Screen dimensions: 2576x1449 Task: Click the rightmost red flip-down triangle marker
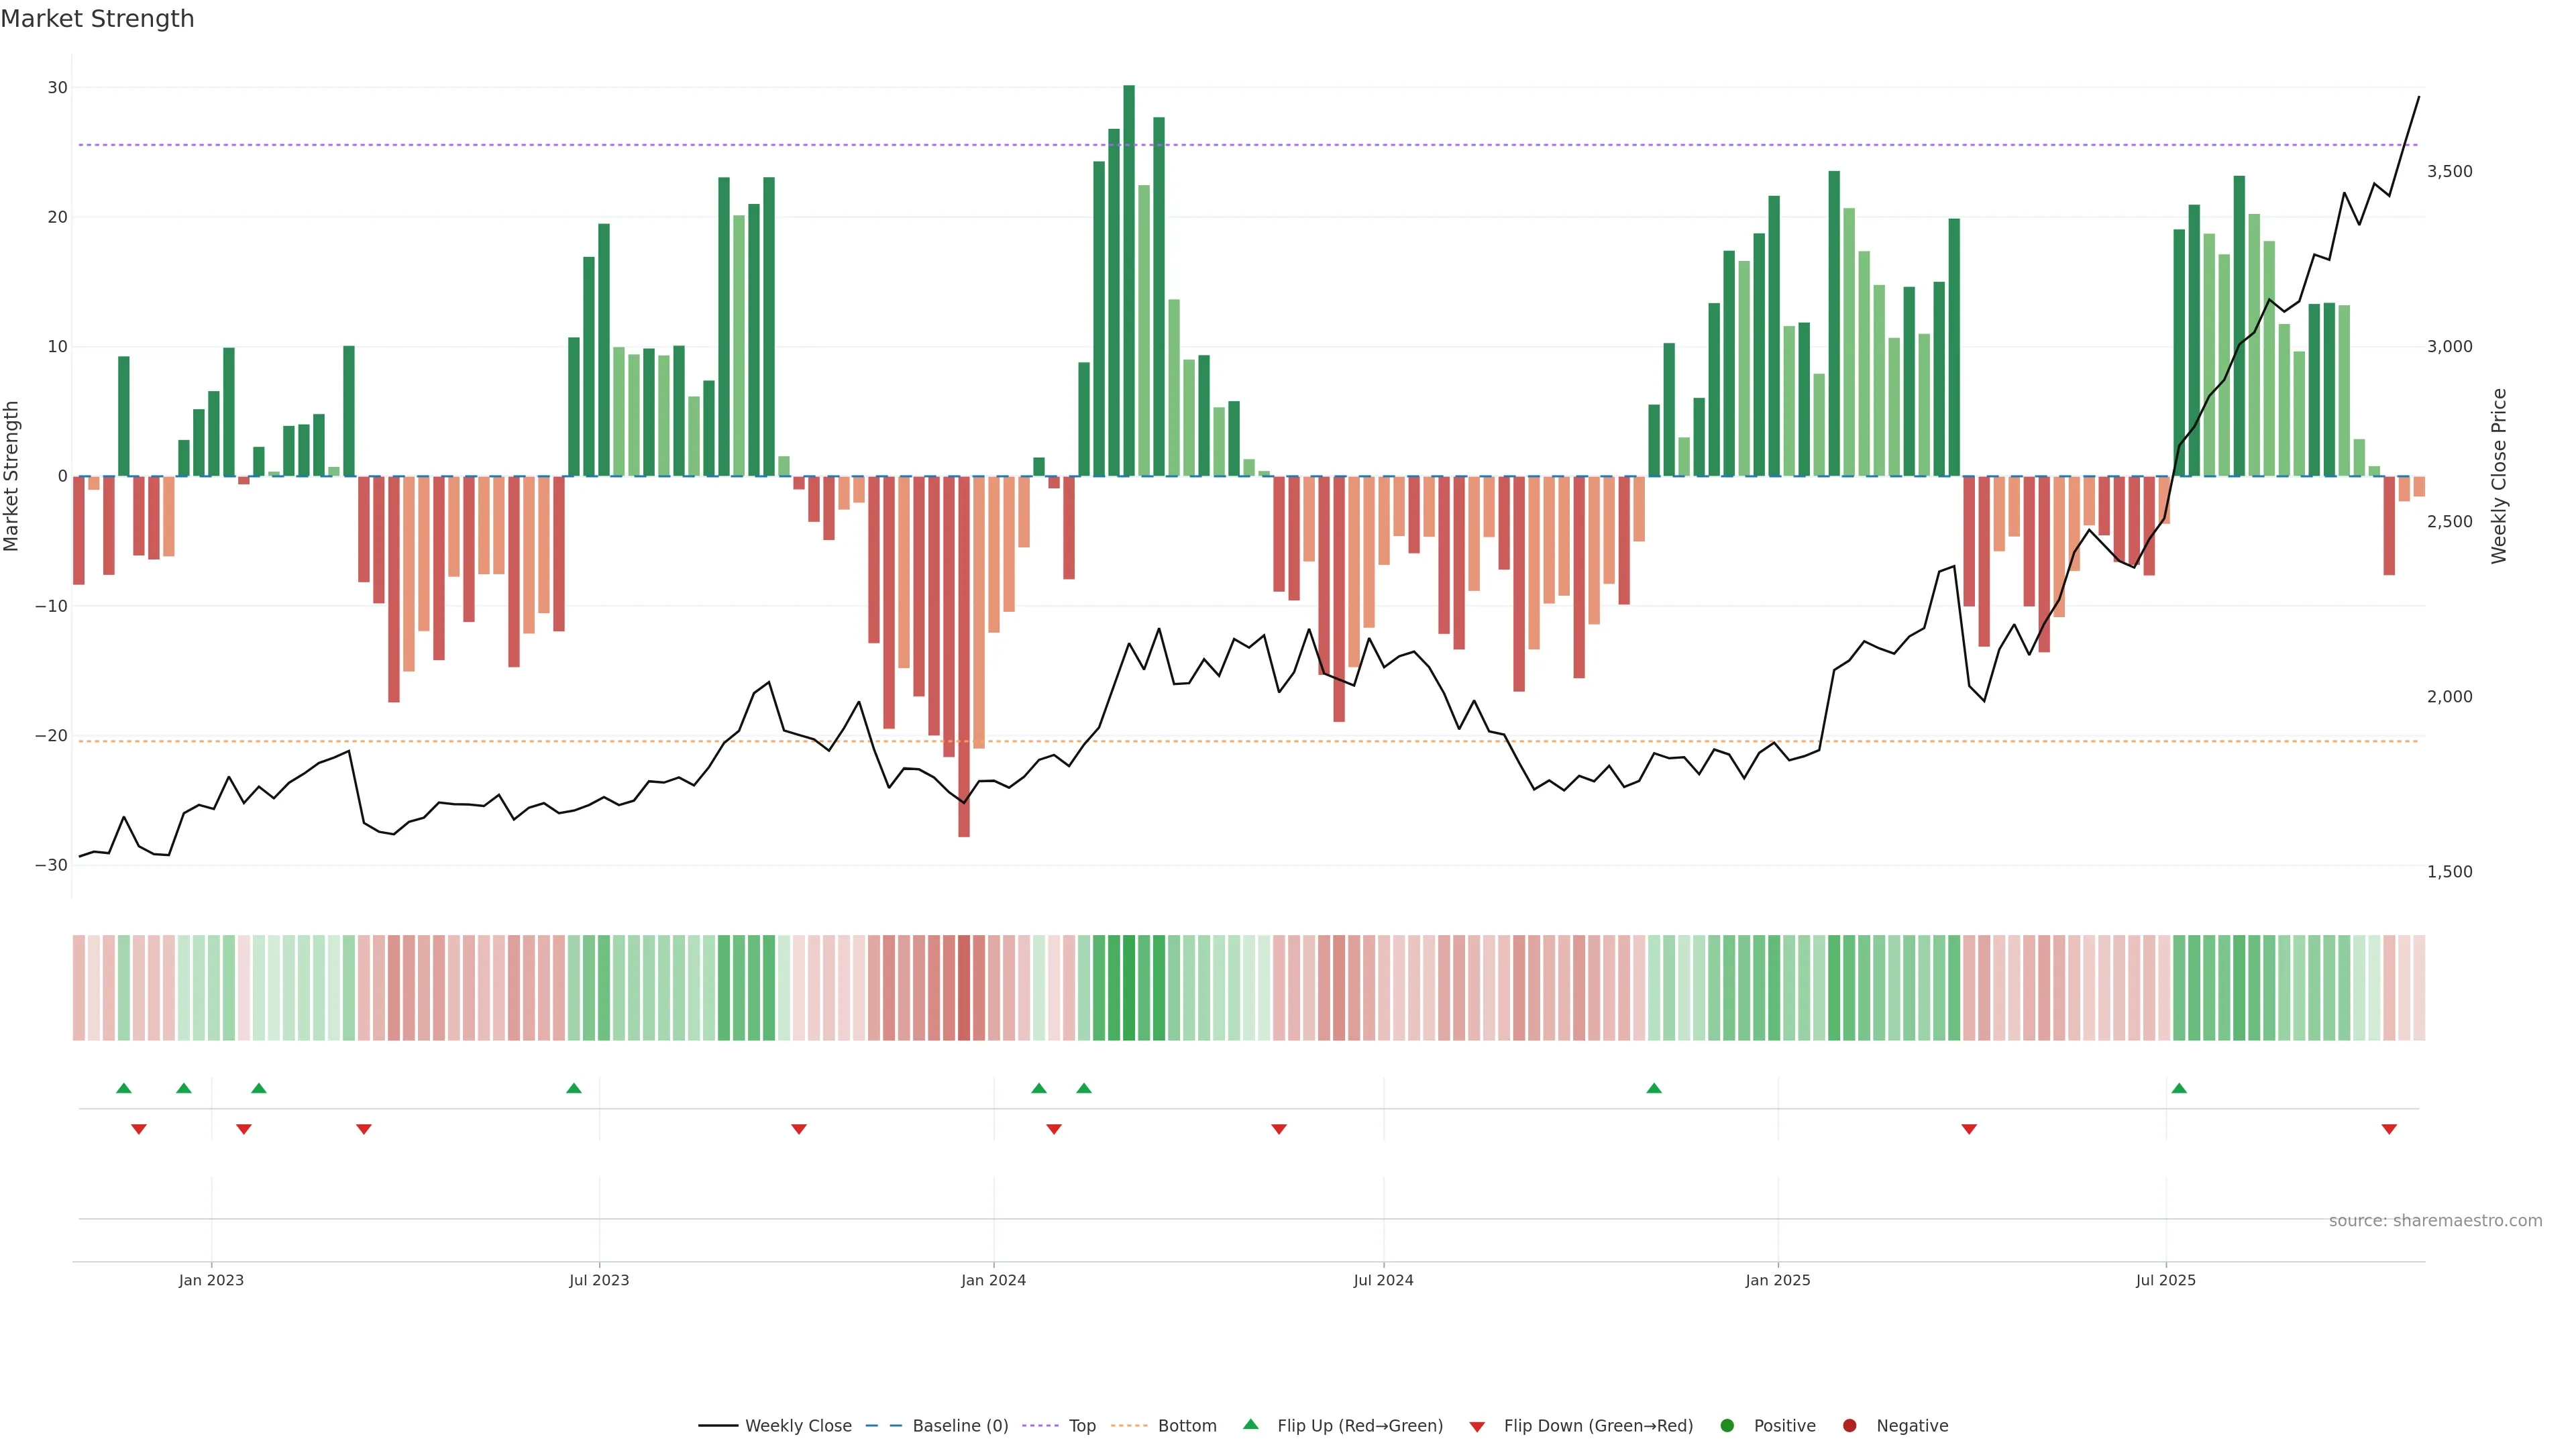pyautogui.click(x=2389, y=1129)
